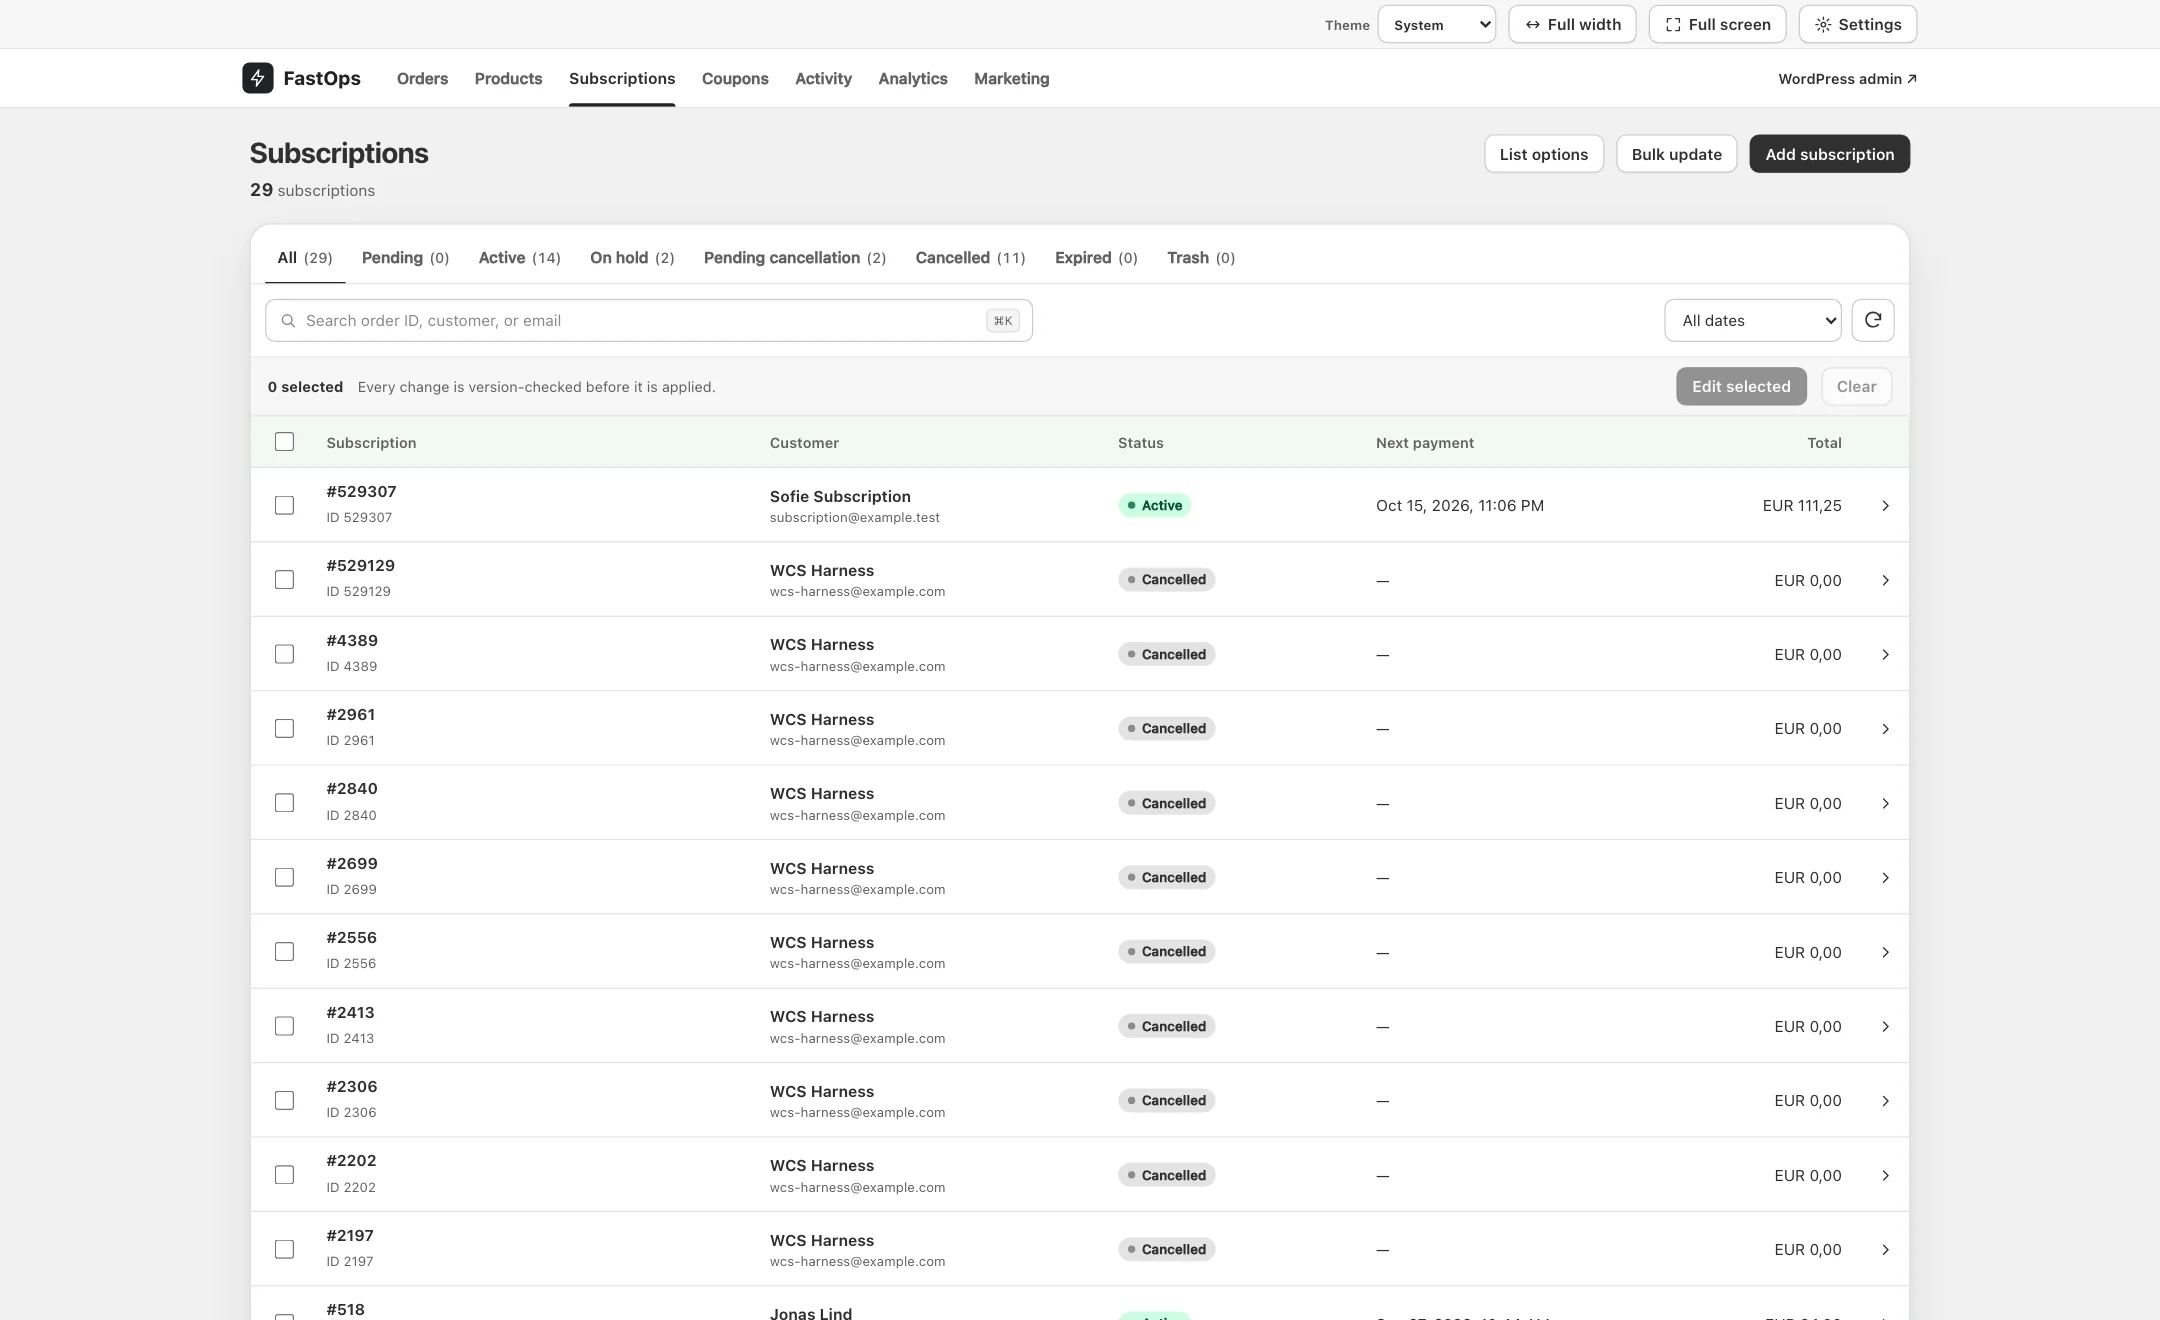
Task: Click the Next payment column header
Action: pos(1424,443)
